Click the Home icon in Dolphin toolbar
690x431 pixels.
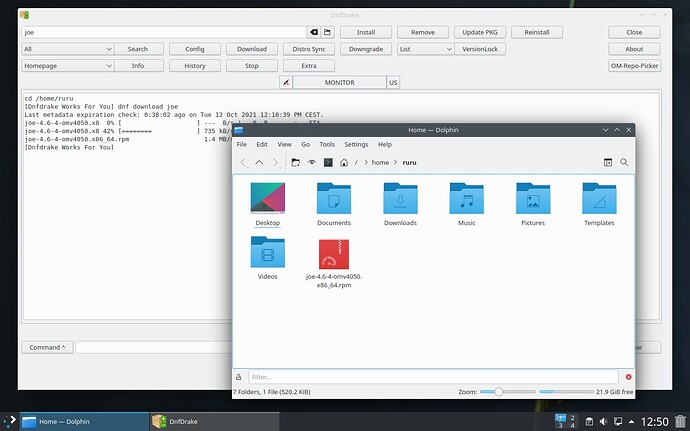pos(344,162)
